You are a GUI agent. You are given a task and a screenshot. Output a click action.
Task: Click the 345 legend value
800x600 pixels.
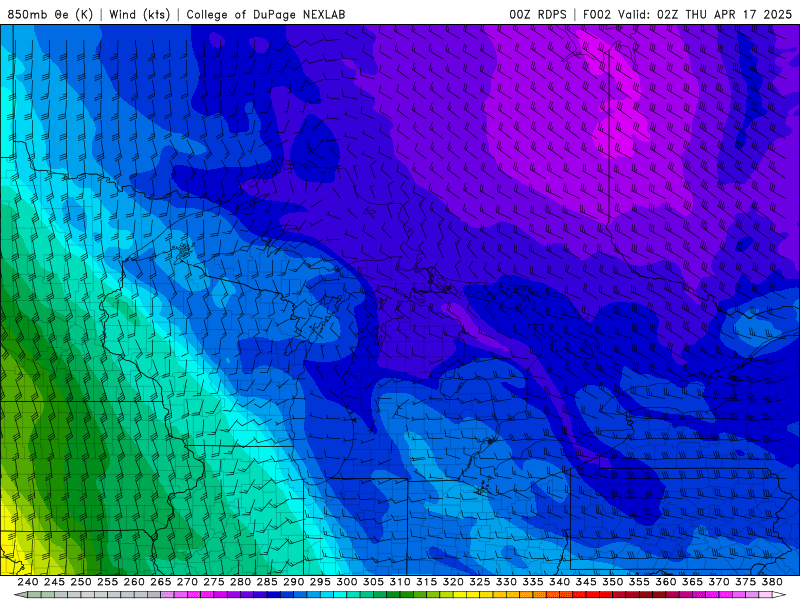click(x=586, y=582)
